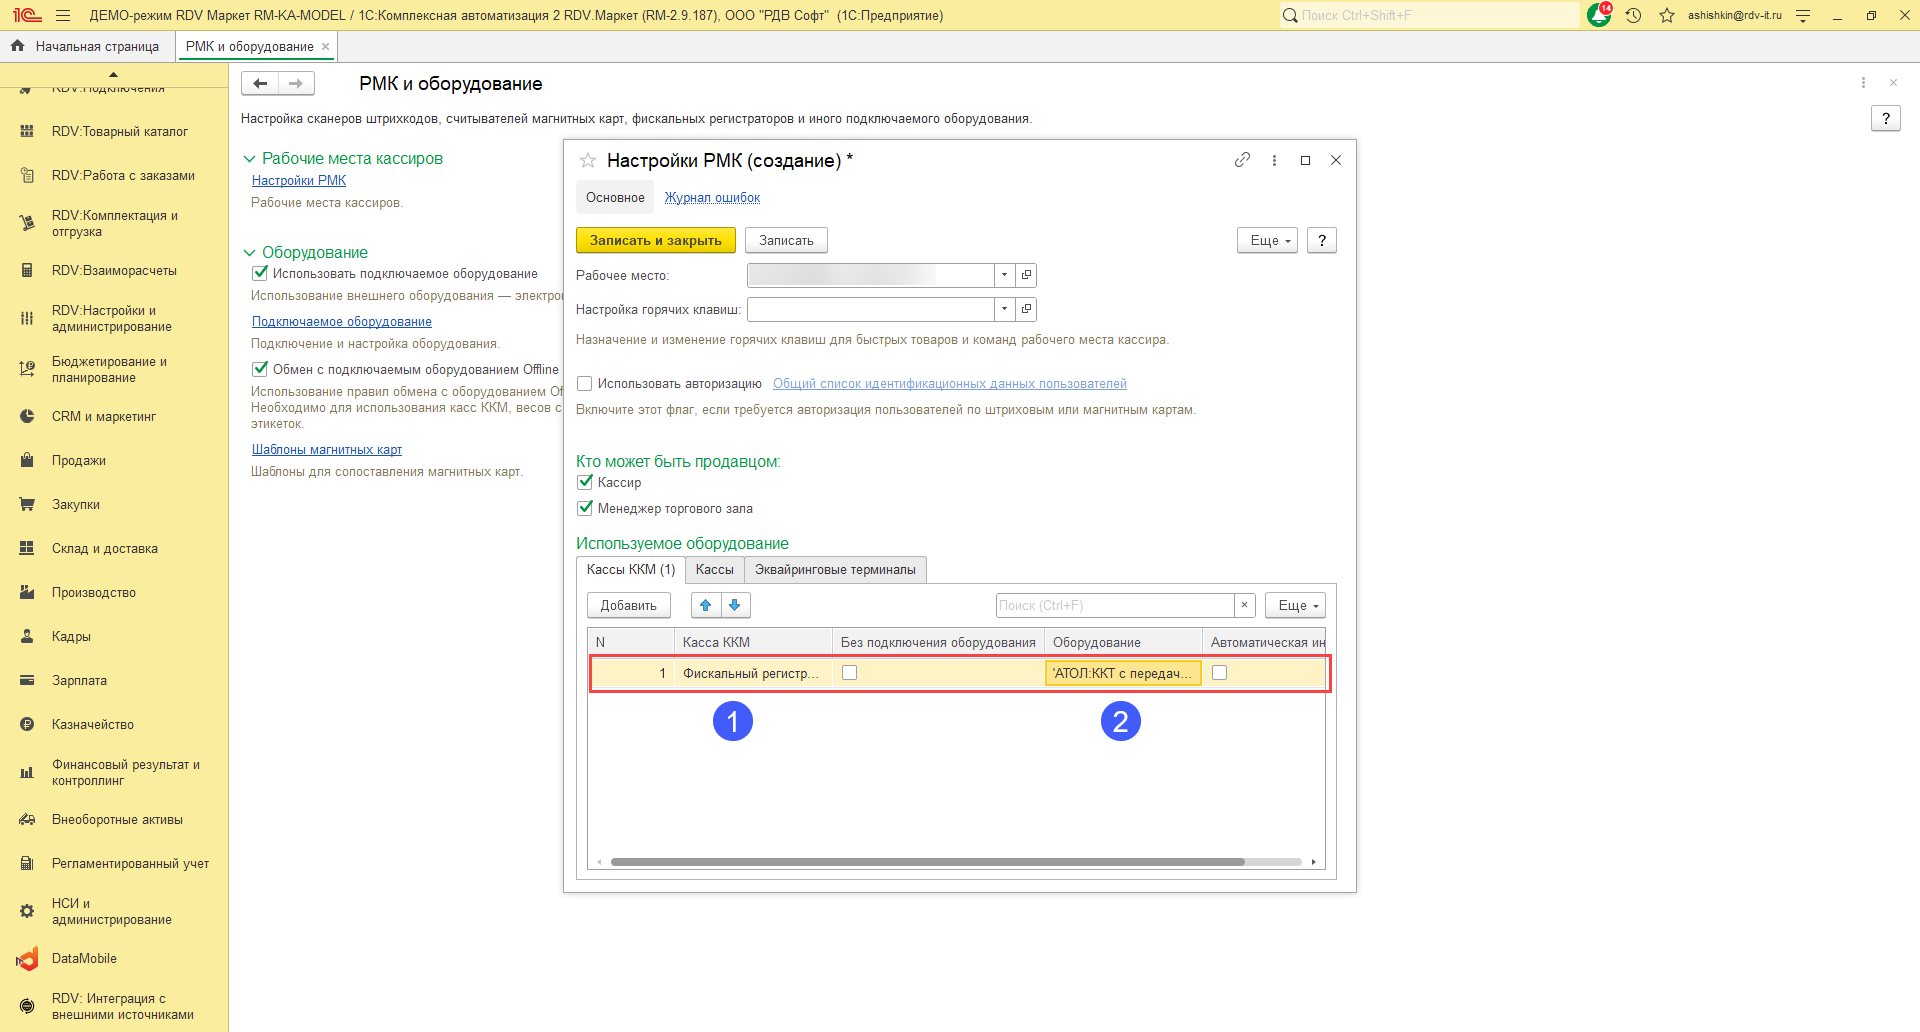Open Настройка горячих клавиш dropdown
The width and height of the screenshot is (1920, 1032).
pos(1004,309)
